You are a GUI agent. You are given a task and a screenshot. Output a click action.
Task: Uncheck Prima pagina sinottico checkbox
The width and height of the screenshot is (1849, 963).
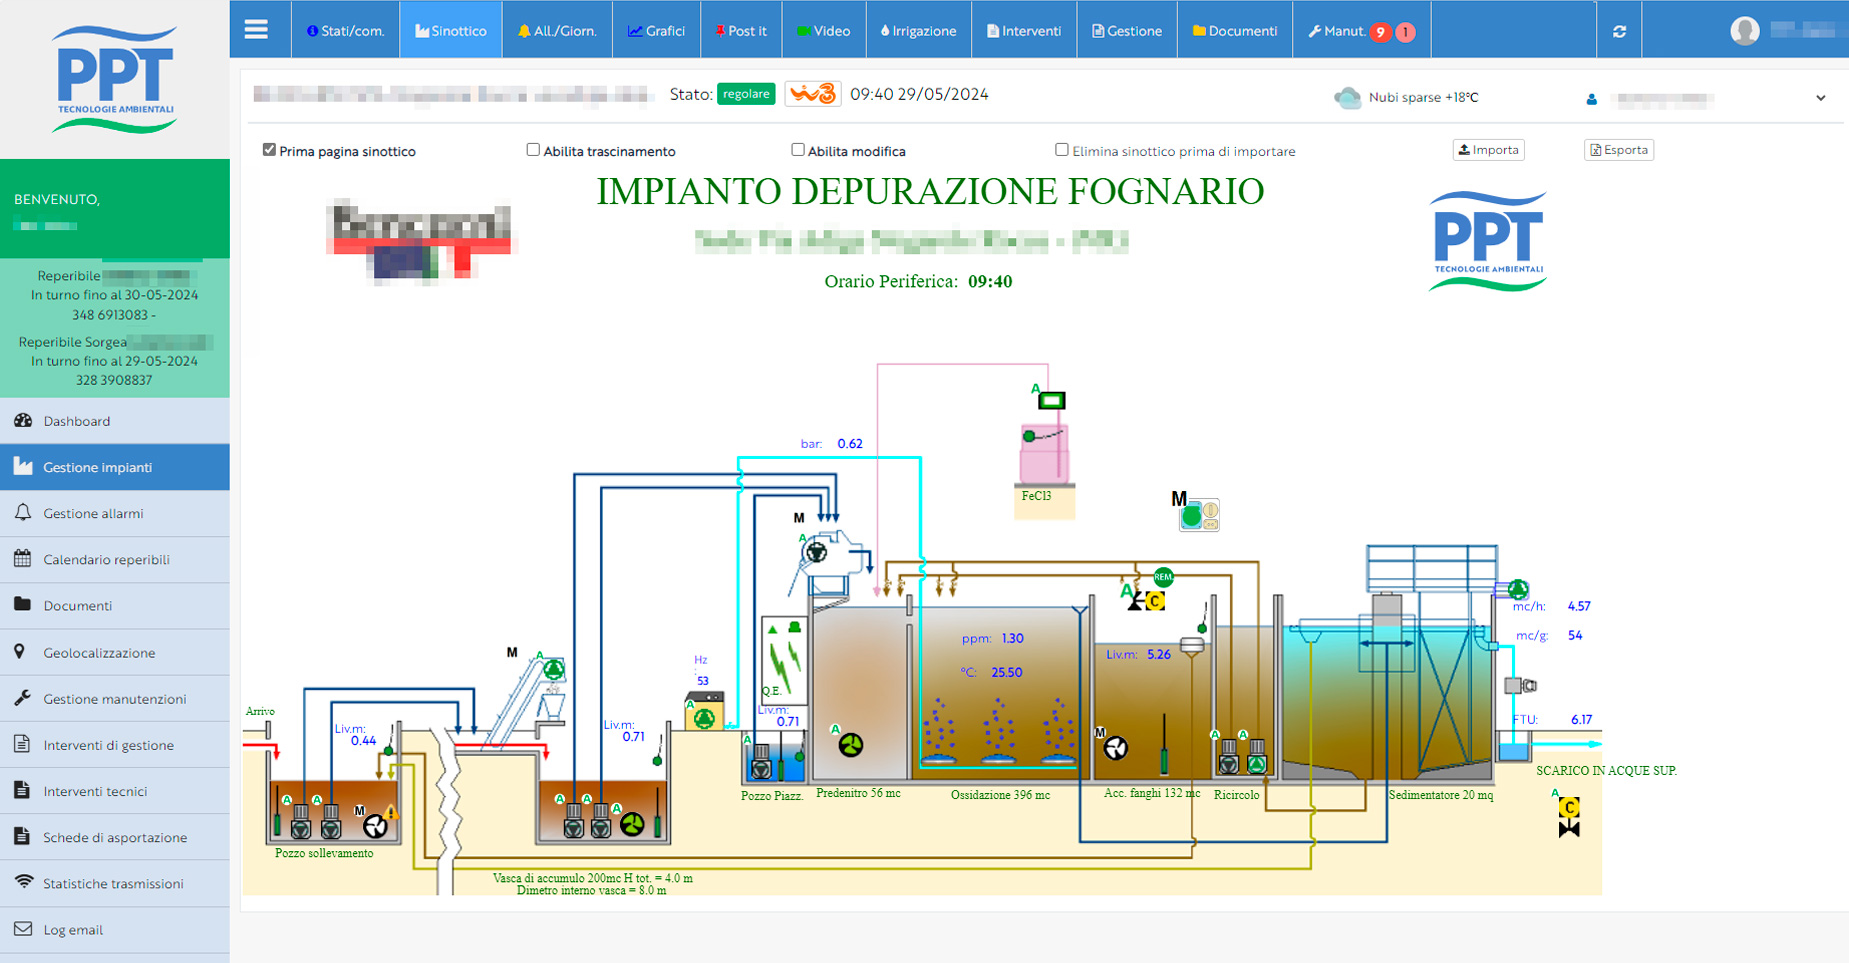coord(269,150)
